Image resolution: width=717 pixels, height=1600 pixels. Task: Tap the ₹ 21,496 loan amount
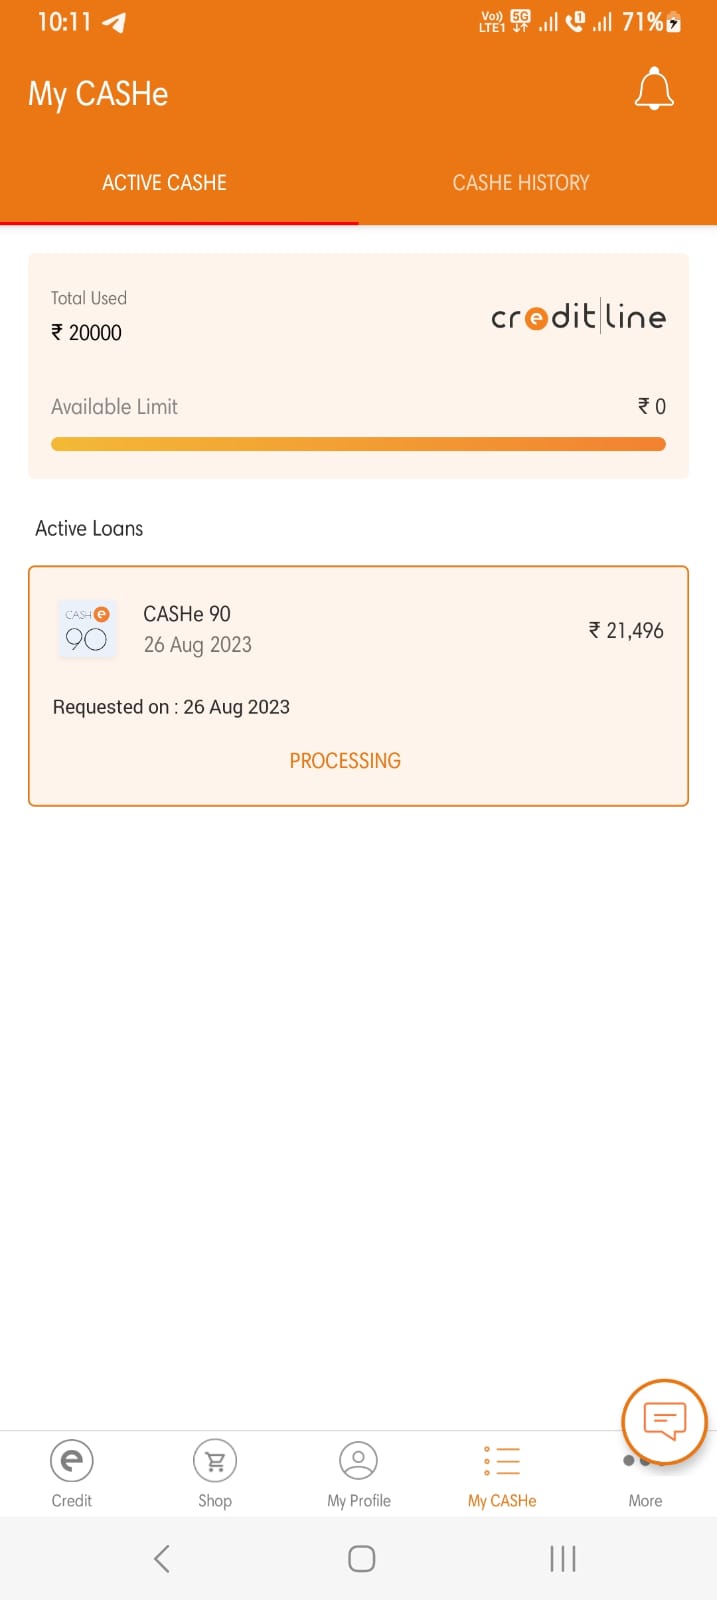tap(626, 630)
